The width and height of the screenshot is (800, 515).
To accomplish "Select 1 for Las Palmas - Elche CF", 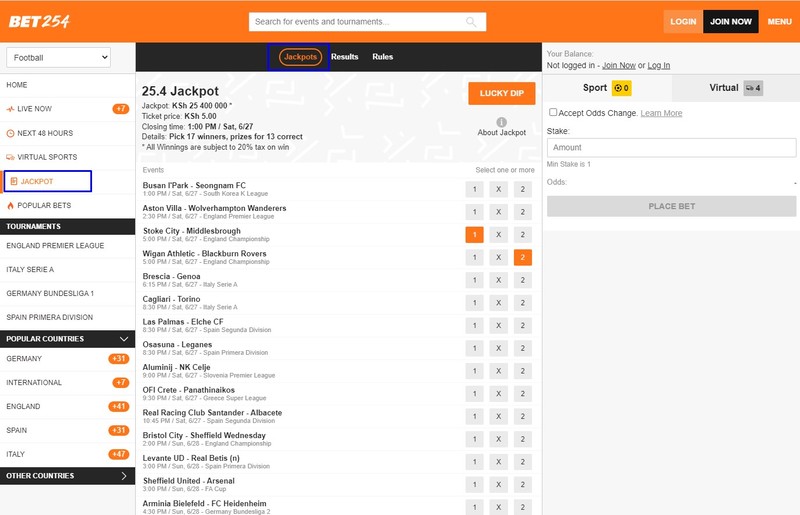I will [474, 326].
